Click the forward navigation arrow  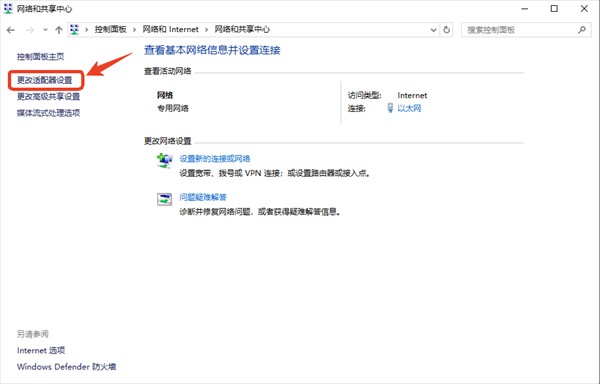pyautogui.click(x=30, y=30)
